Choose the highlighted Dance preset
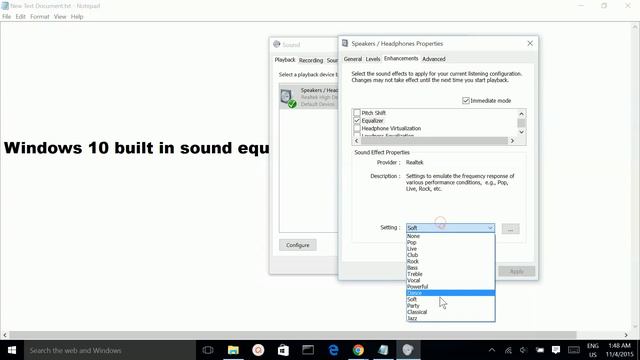This screenshot has width=640, height=360. [x=451, y=293]
